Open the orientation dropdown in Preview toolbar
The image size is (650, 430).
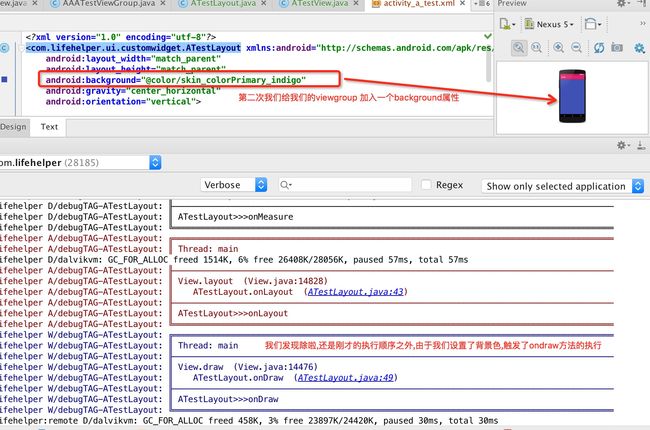pyautogui.click(x=593, y=24)
